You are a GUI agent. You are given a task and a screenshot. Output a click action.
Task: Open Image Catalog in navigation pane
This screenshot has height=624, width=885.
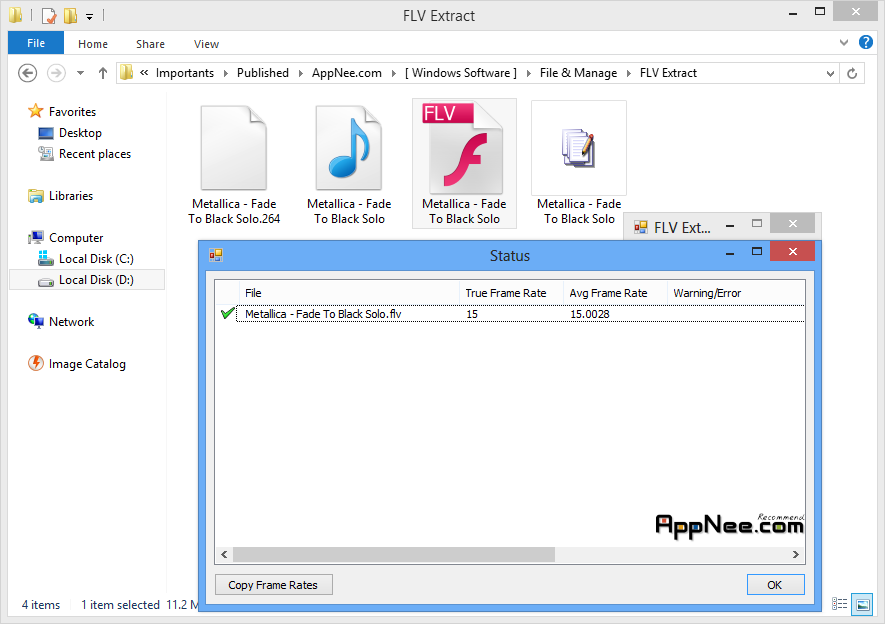87,364
